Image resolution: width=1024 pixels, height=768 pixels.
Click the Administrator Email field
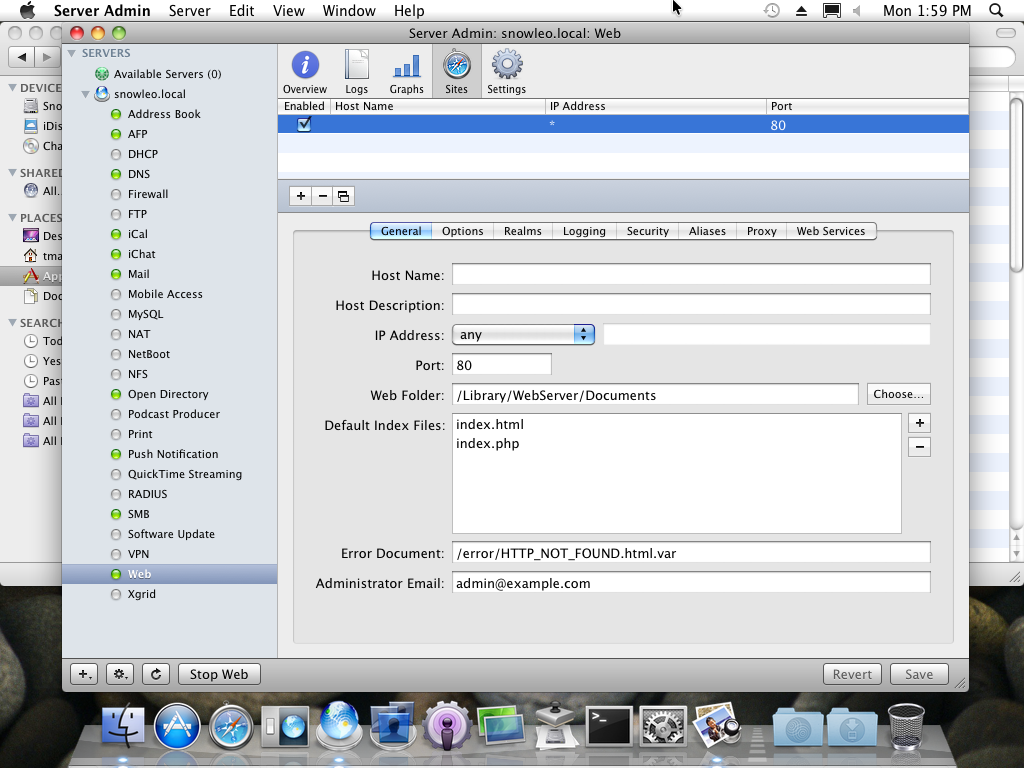pyautogui.click(x=691, y=583)
